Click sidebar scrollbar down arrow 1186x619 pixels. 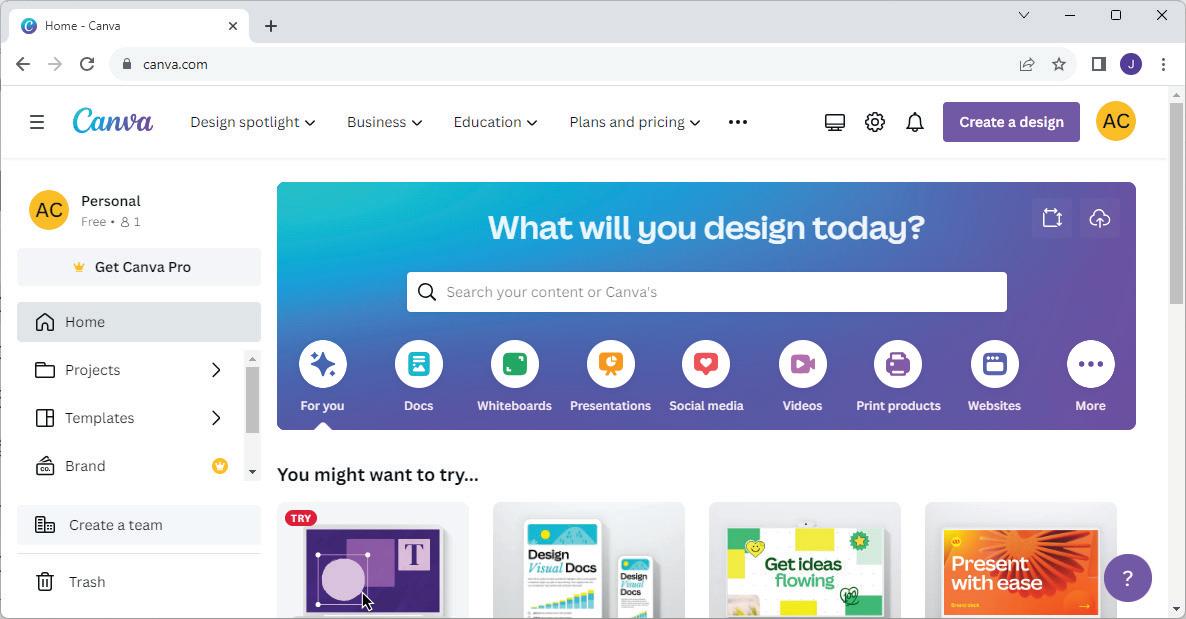tap(253, 471)
